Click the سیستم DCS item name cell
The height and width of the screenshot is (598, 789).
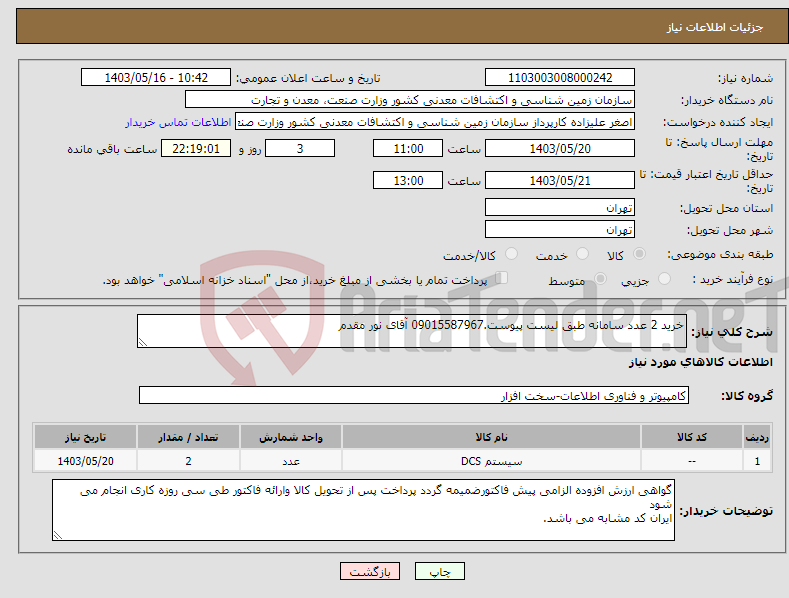(x=491, y=461)
